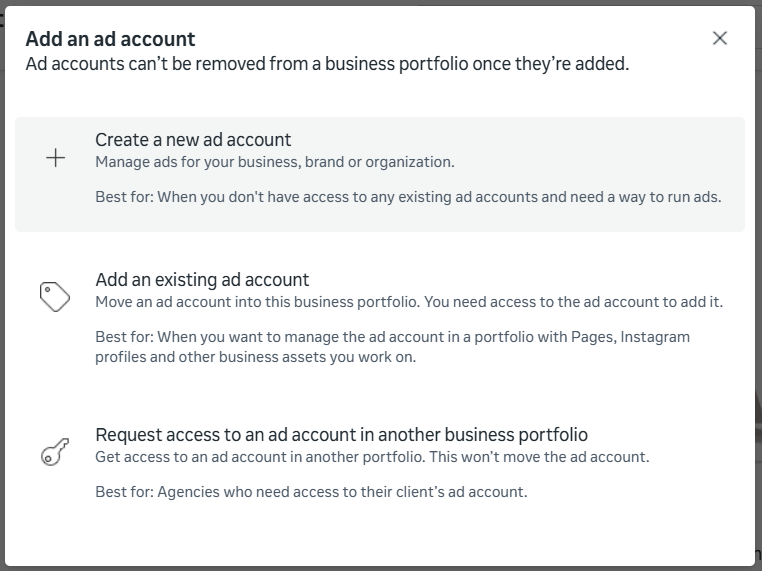The height and width of the screenshot is (571, 762).
Task: Click the plus icon for new ad account
Action: 56,158
